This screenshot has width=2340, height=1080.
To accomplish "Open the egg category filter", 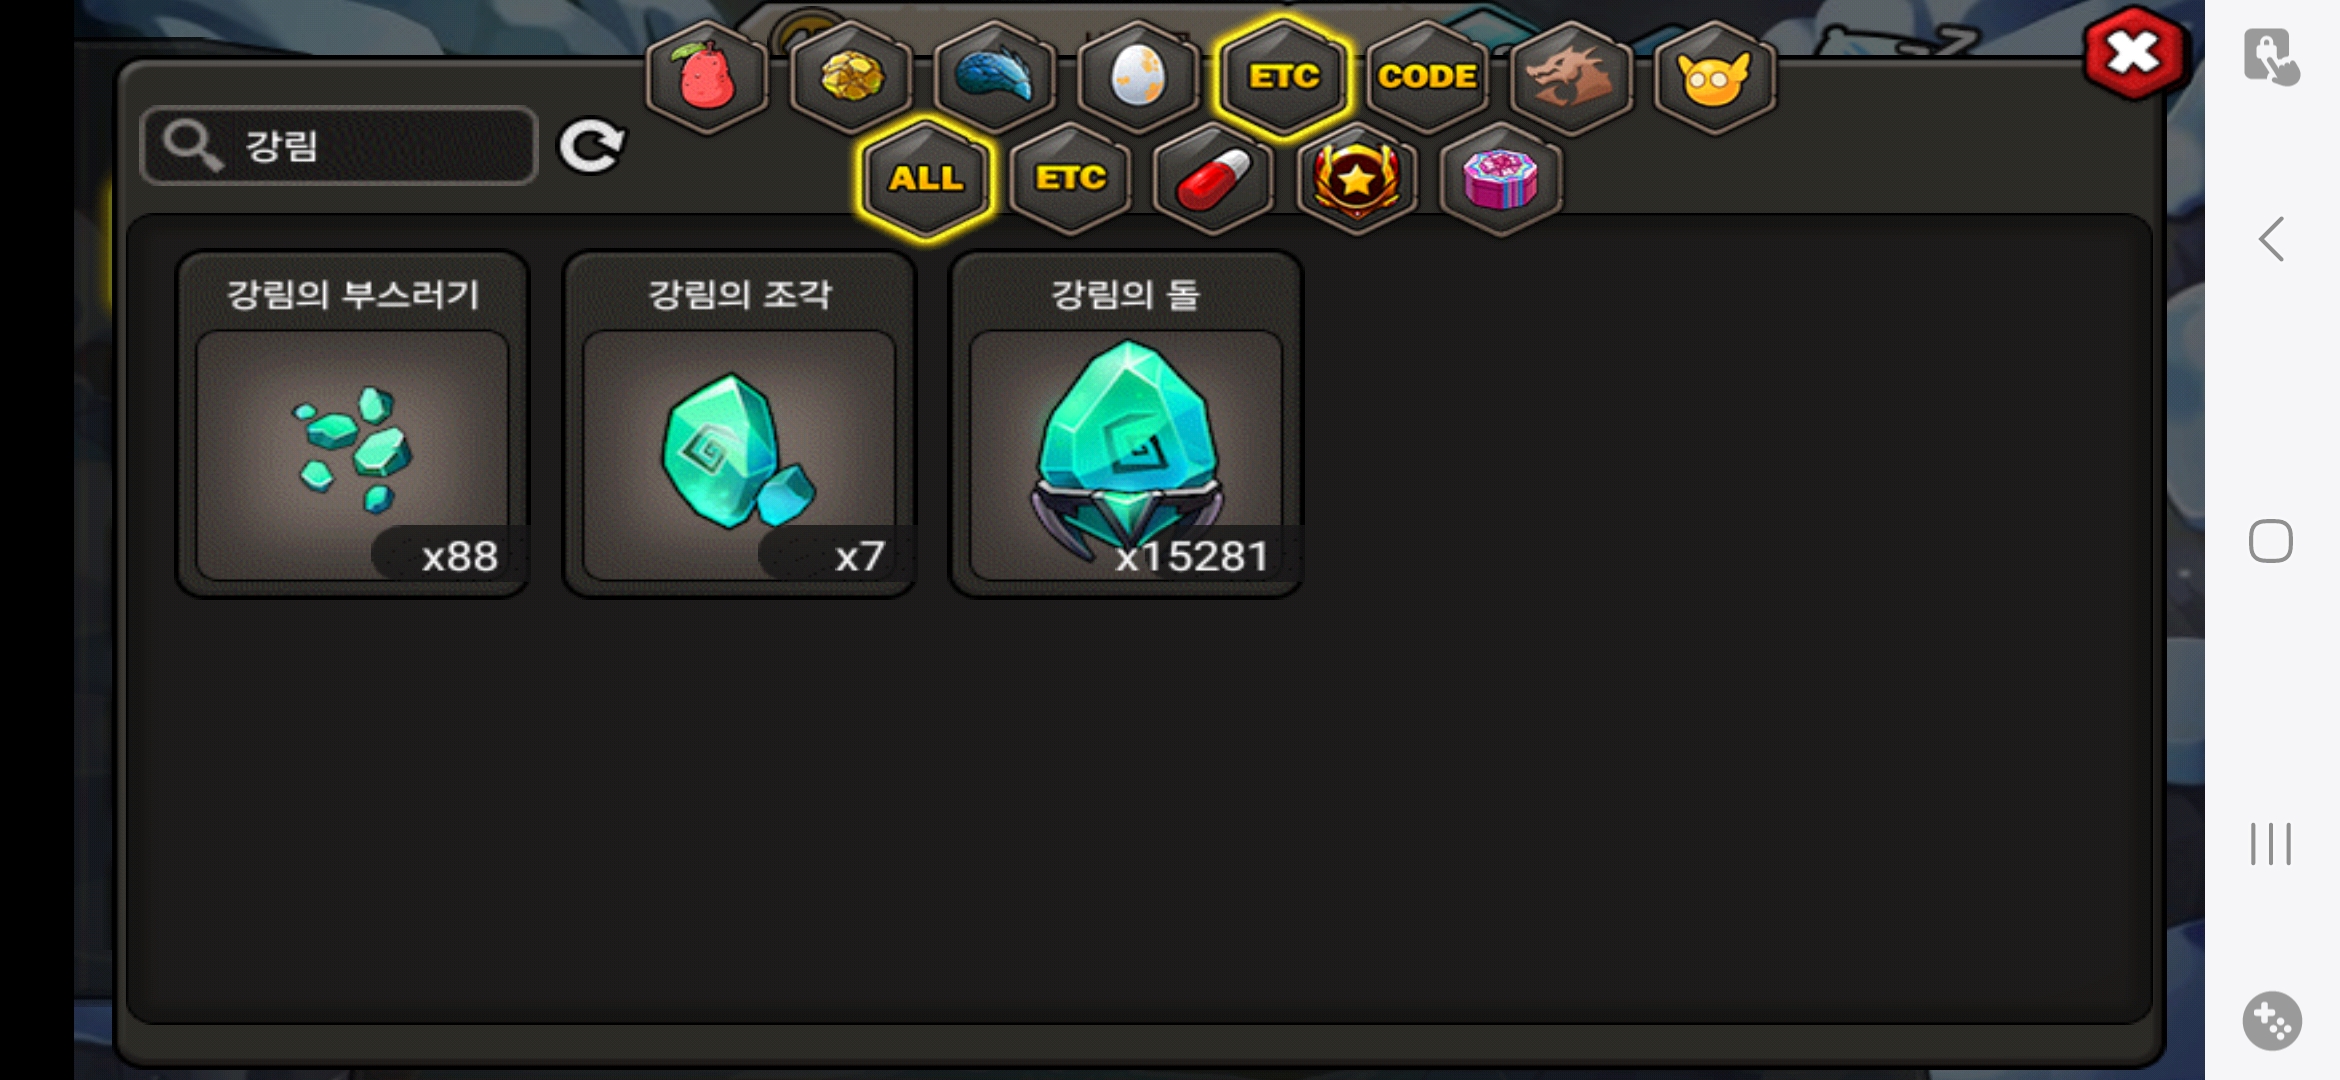I will (1138, 76).
